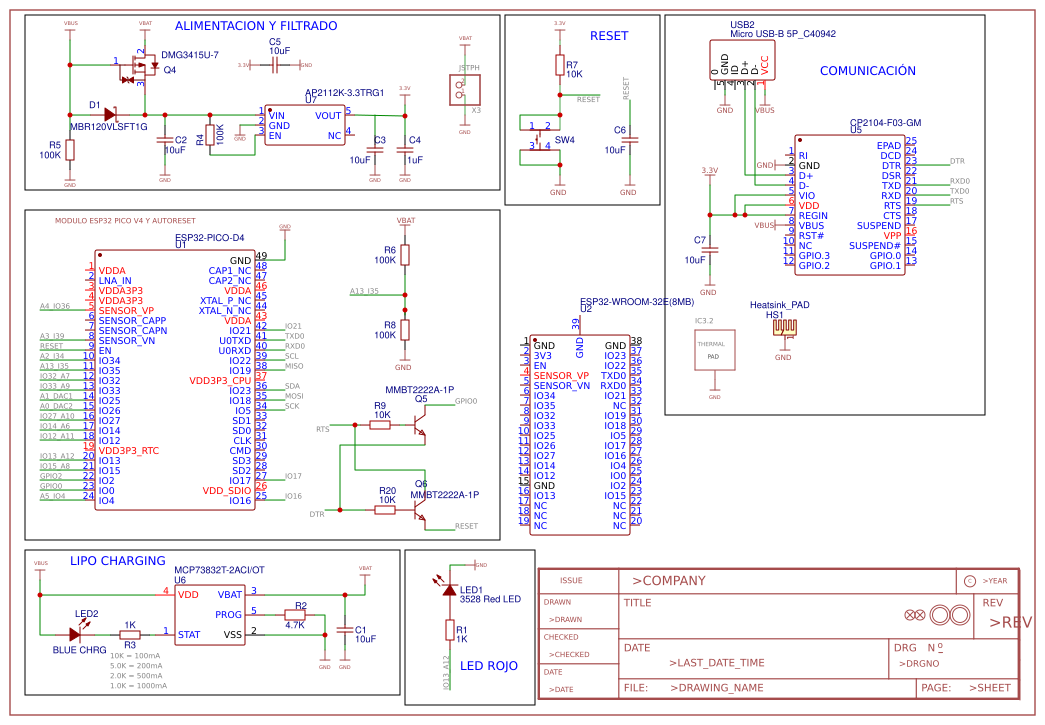
Task: Select capacitor C5 symbol
Action: pyautogui.click(x=275, y=65)
